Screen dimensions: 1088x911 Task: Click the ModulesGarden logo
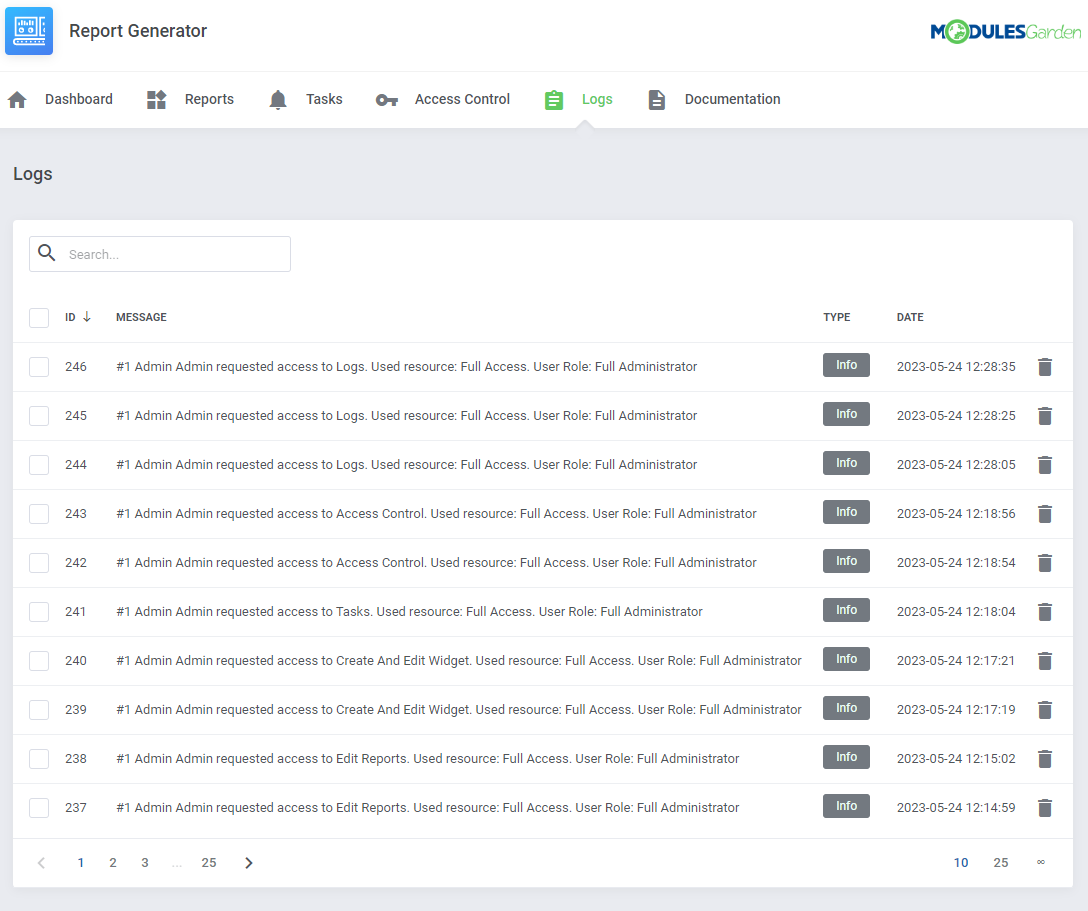click(x=1005, y=31)
